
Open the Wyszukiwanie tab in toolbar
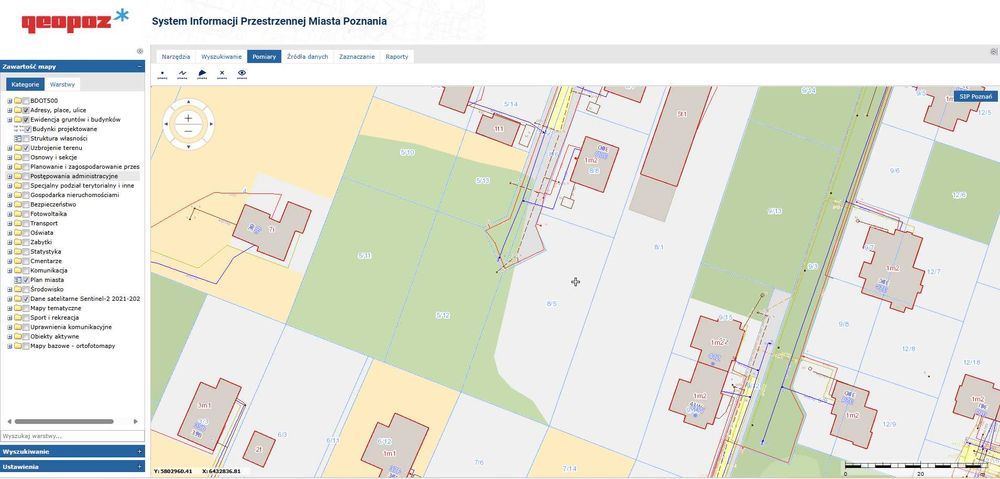(221, 57)
